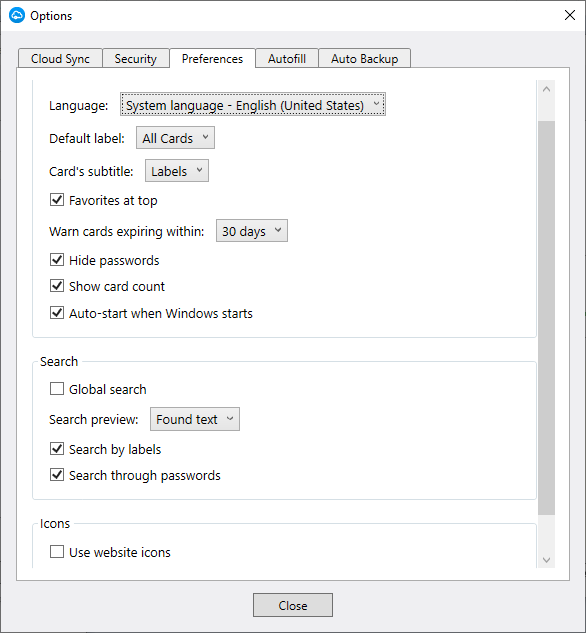The height and width of the screenshot is (633, 586).
Task: Disable Show card count
Action: (57, 286)
